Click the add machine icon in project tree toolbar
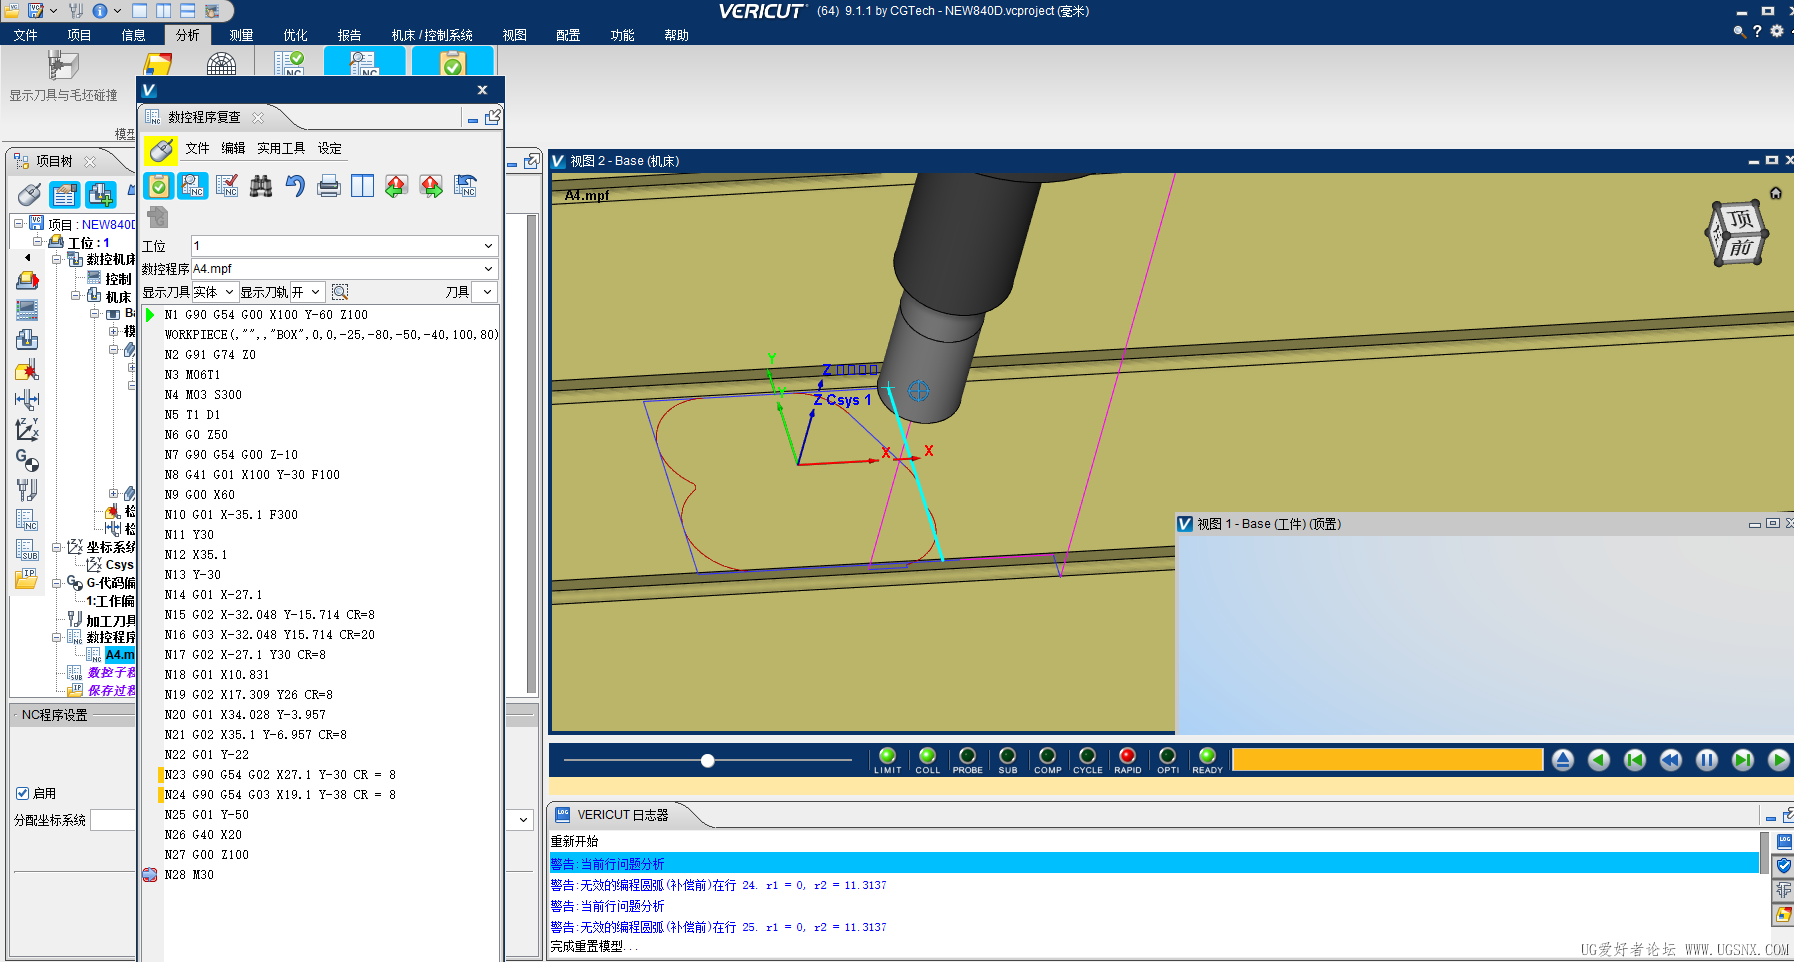The height and width of the screenshot is (962, 1794). (x=101, y=194)
